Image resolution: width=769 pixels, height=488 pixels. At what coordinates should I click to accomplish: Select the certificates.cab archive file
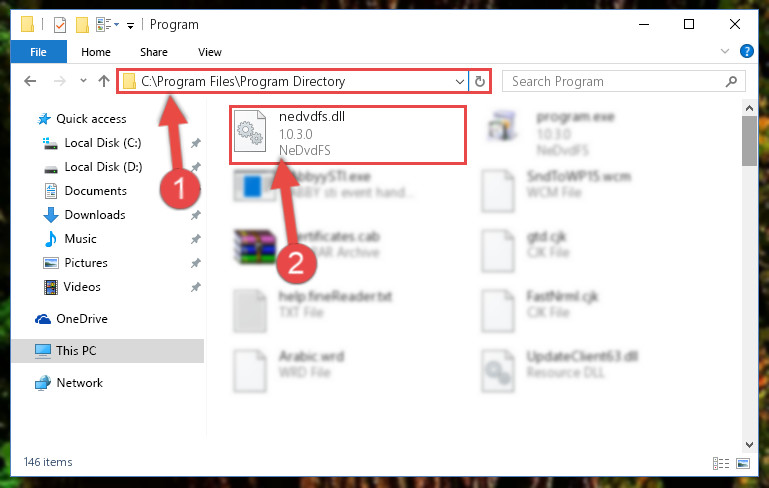tap(308, 245)
